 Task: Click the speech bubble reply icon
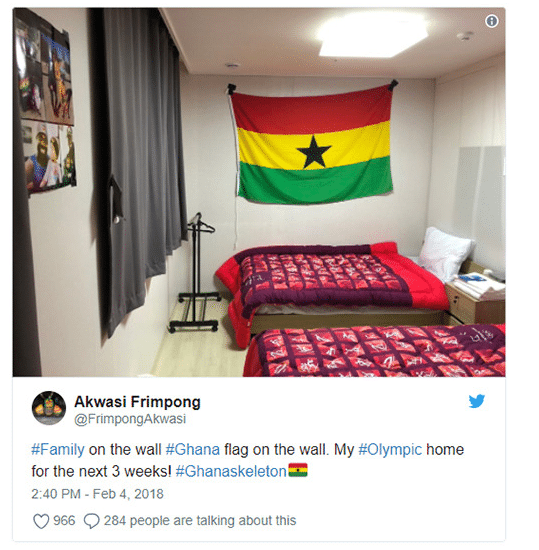92,521
